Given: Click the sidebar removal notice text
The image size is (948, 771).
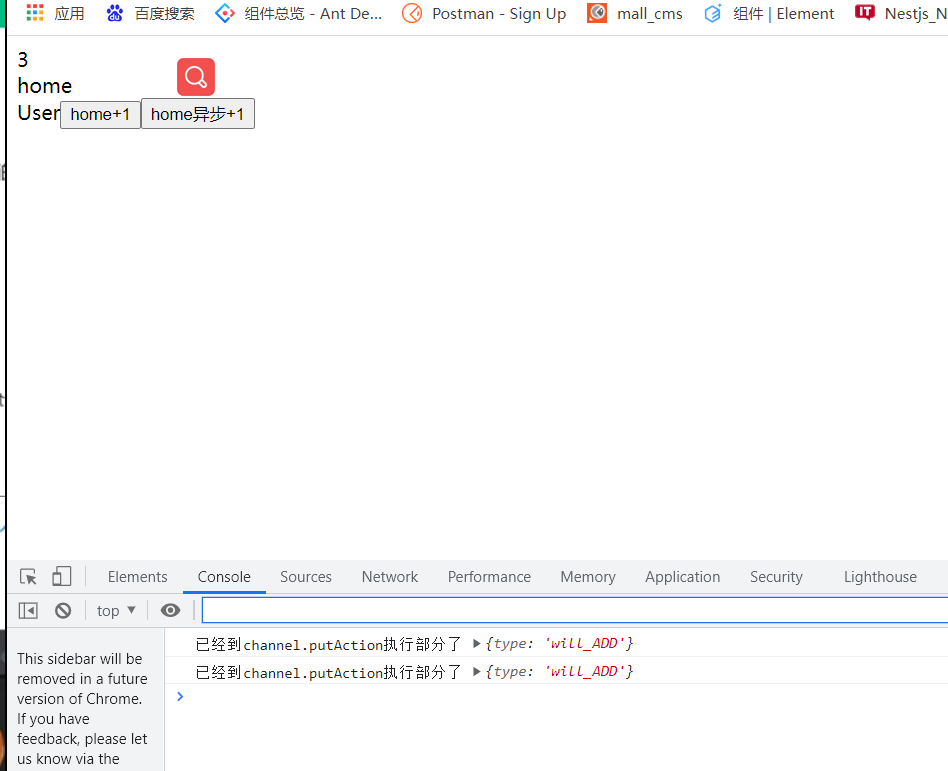Looking at the screenshot, I should click(82, 709).
